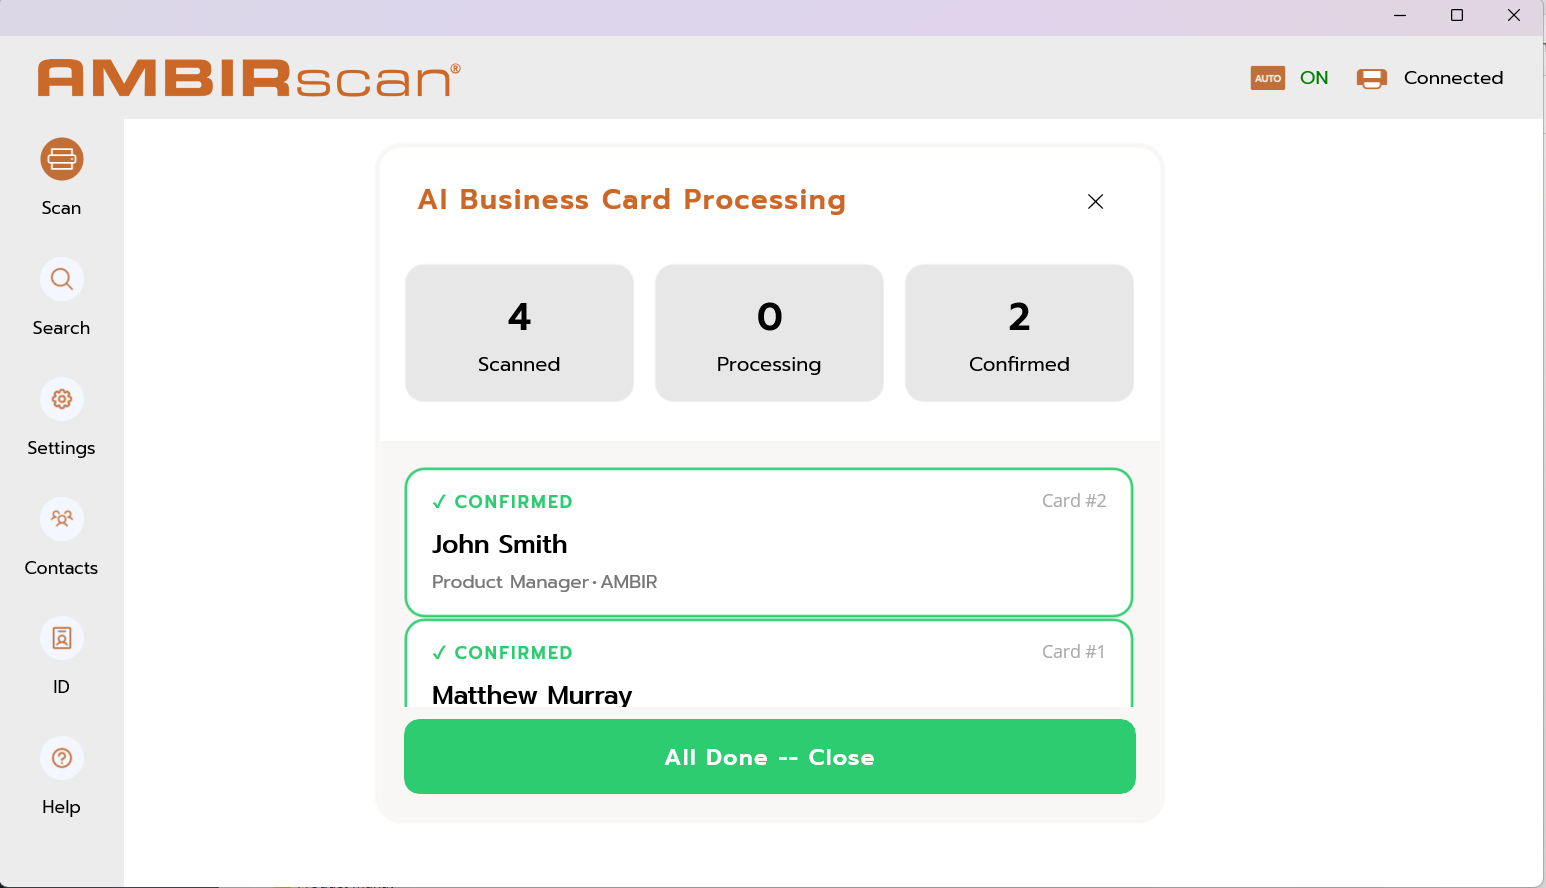1546x888 pixels.
Task: Open Help from the sidebar
Action: point(61,757)
